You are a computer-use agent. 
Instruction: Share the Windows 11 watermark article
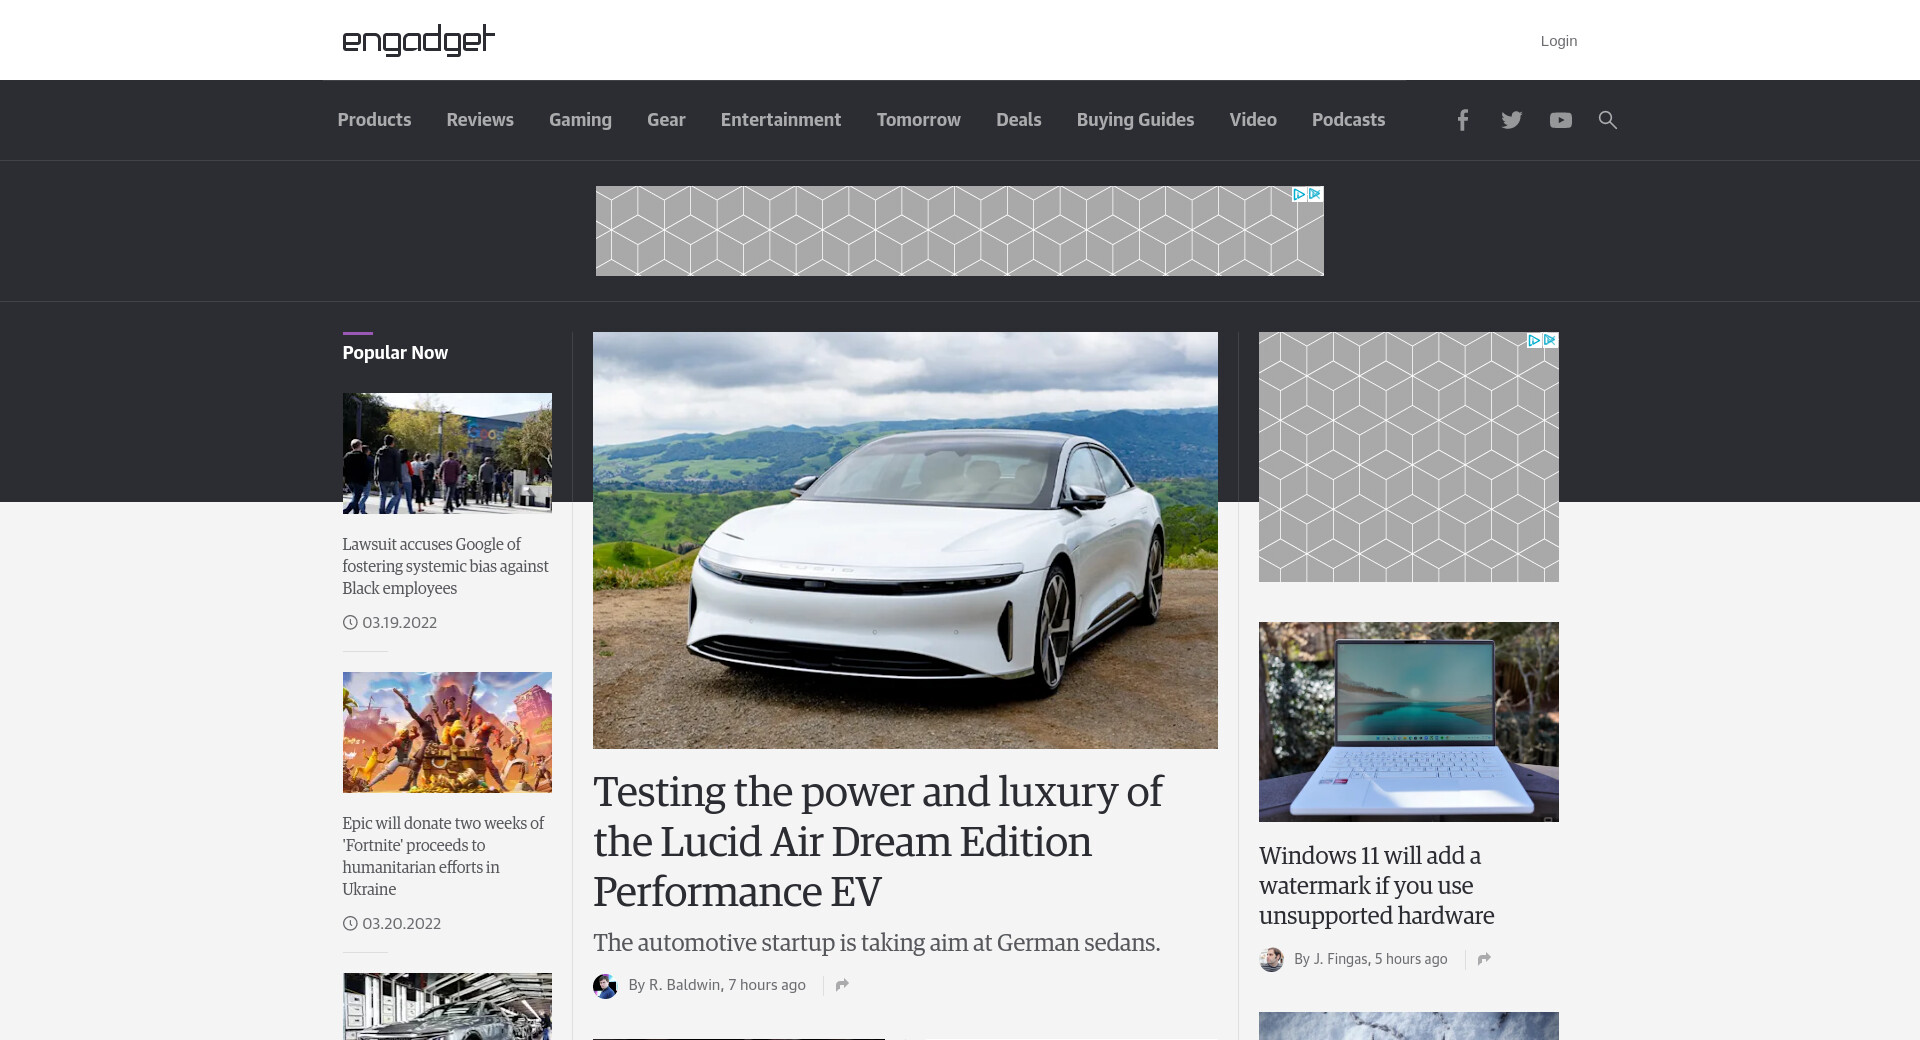(1484, 959)
